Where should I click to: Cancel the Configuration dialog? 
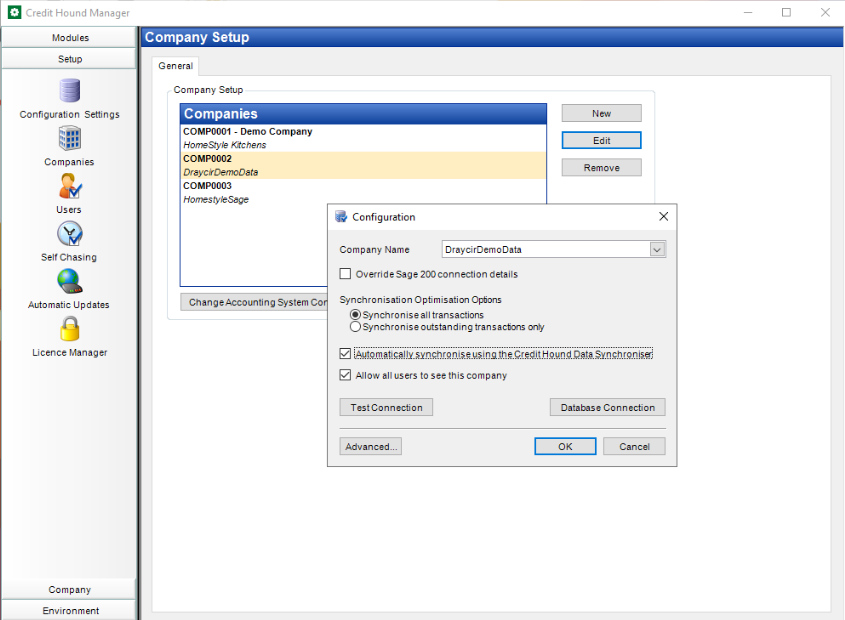click(634, 446)
